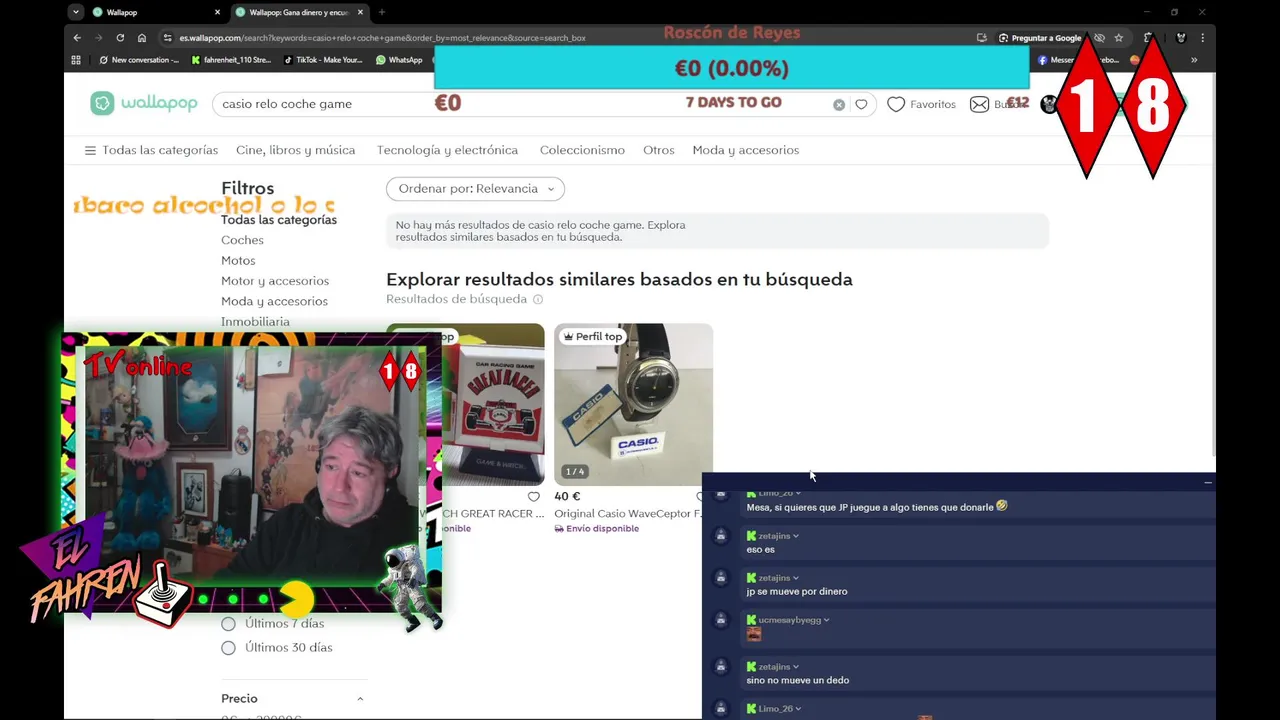1280x720 pixels.
Task: Filter by Inmobiliaria category
Action: pos(255,322)
